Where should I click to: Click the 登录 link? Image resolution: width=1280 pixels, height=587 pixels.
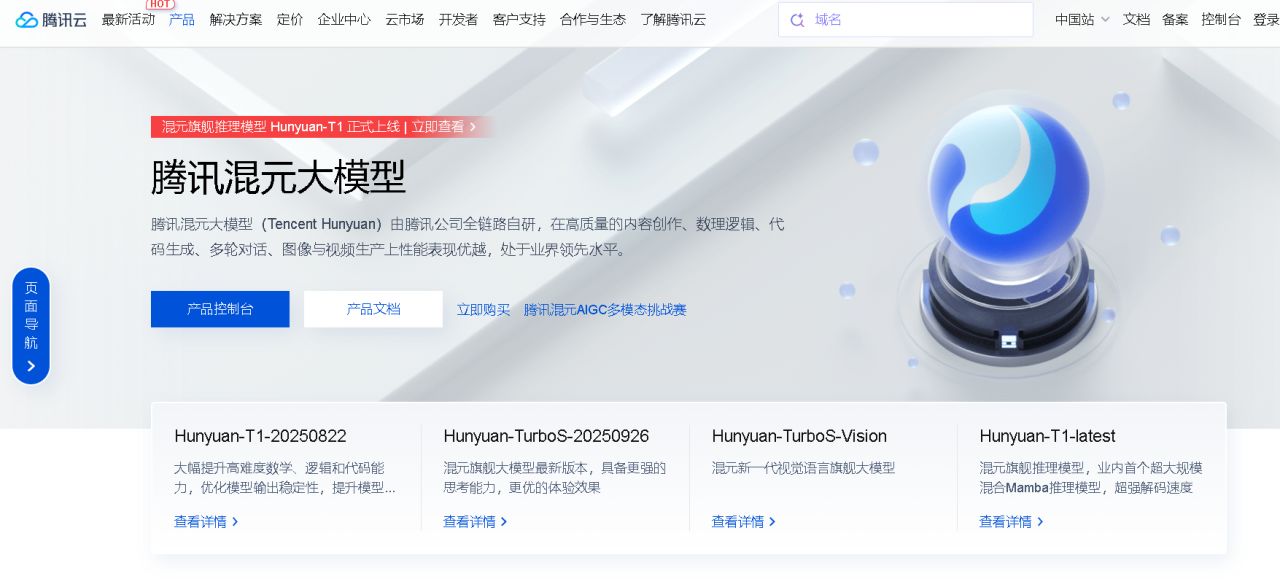click(x=1266, y=19)
